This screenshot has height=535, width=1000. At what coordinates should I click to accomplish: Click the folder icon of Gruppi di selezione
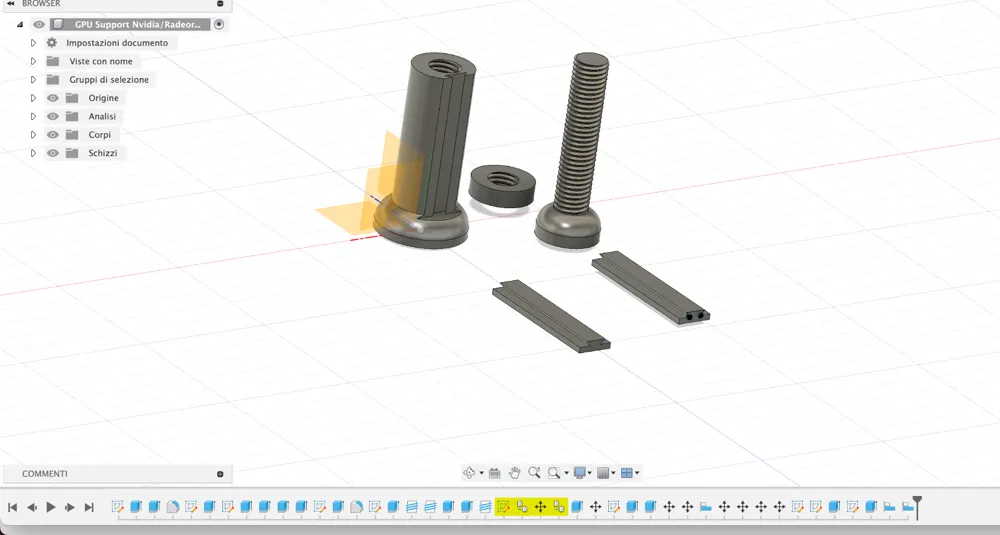53,80
